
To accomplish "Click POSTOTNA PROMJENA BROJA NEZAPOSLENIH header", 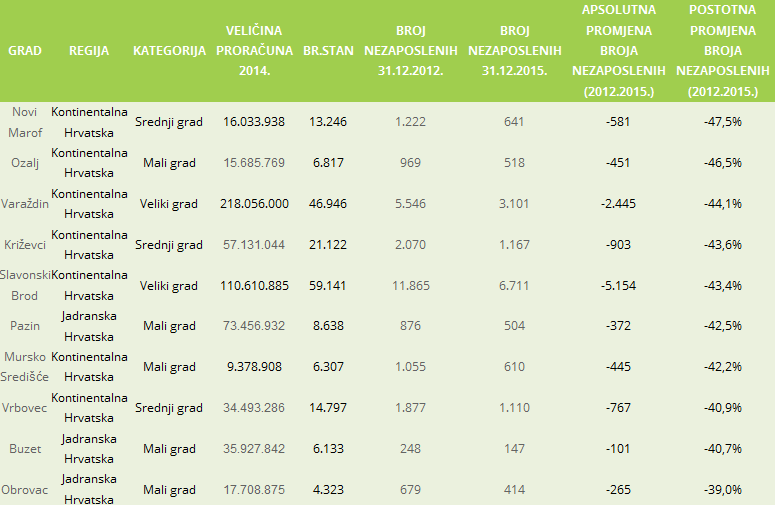I will tap(722, 50).
